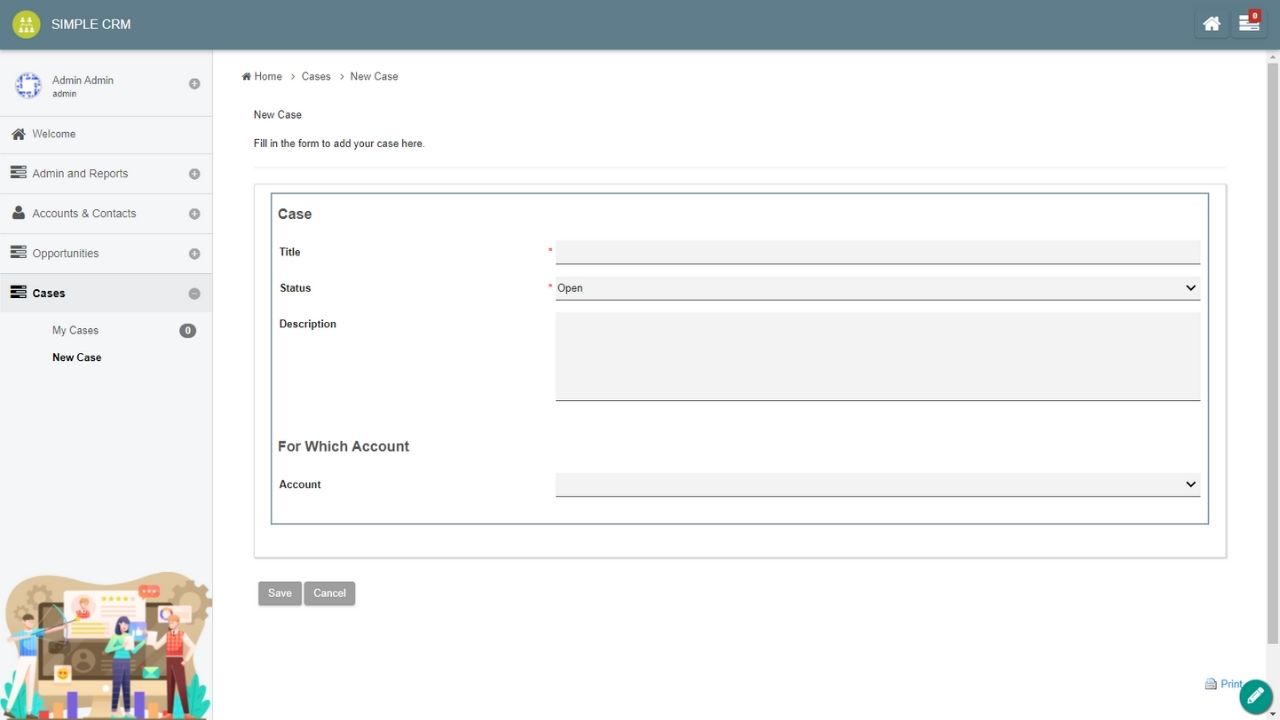Click into the Title input field

tap(877, 252)
